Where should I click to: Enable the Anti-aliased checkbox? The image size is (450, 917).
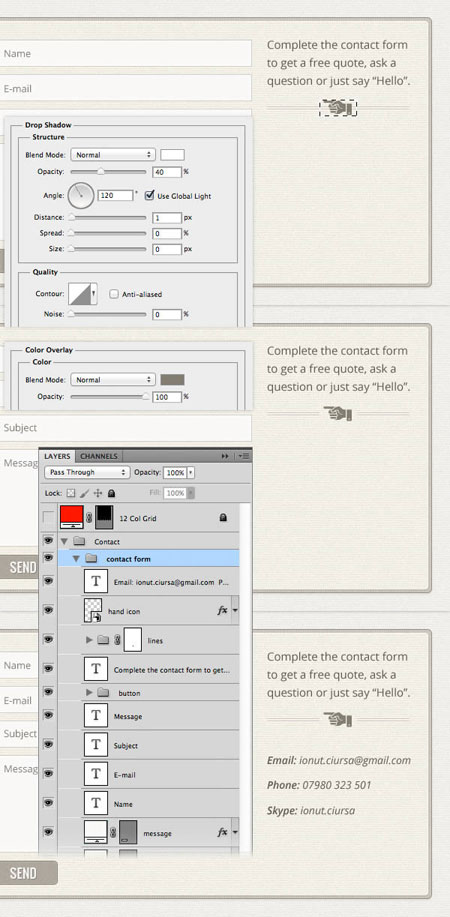[x=114, y=294]
